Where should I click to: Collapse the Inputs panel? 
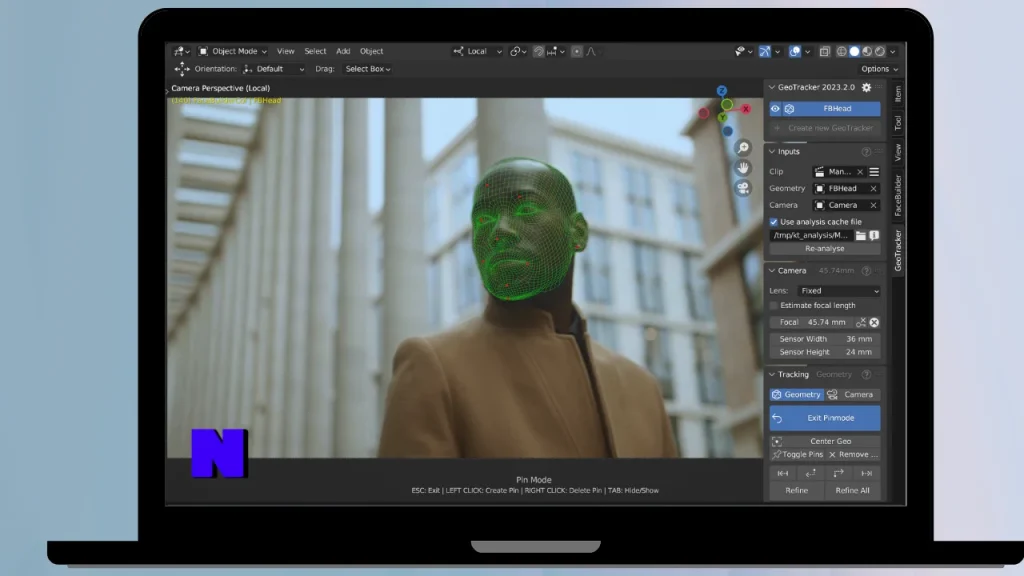(x=773, y=152)
